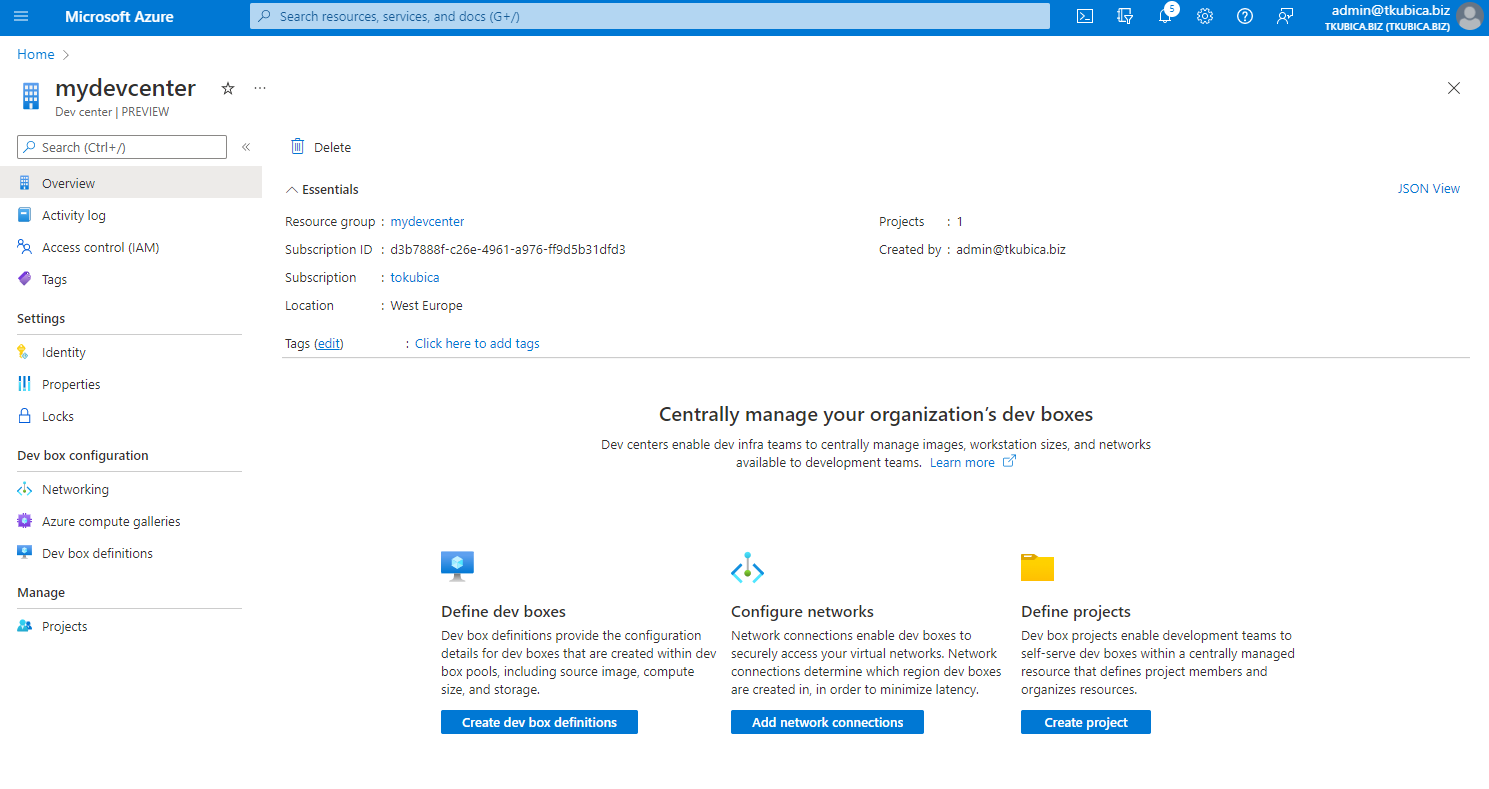Viewport: 1489px width, 789px height.
Task: Pin mydevcenter to favorites with the star
Action: click(228, 88)
